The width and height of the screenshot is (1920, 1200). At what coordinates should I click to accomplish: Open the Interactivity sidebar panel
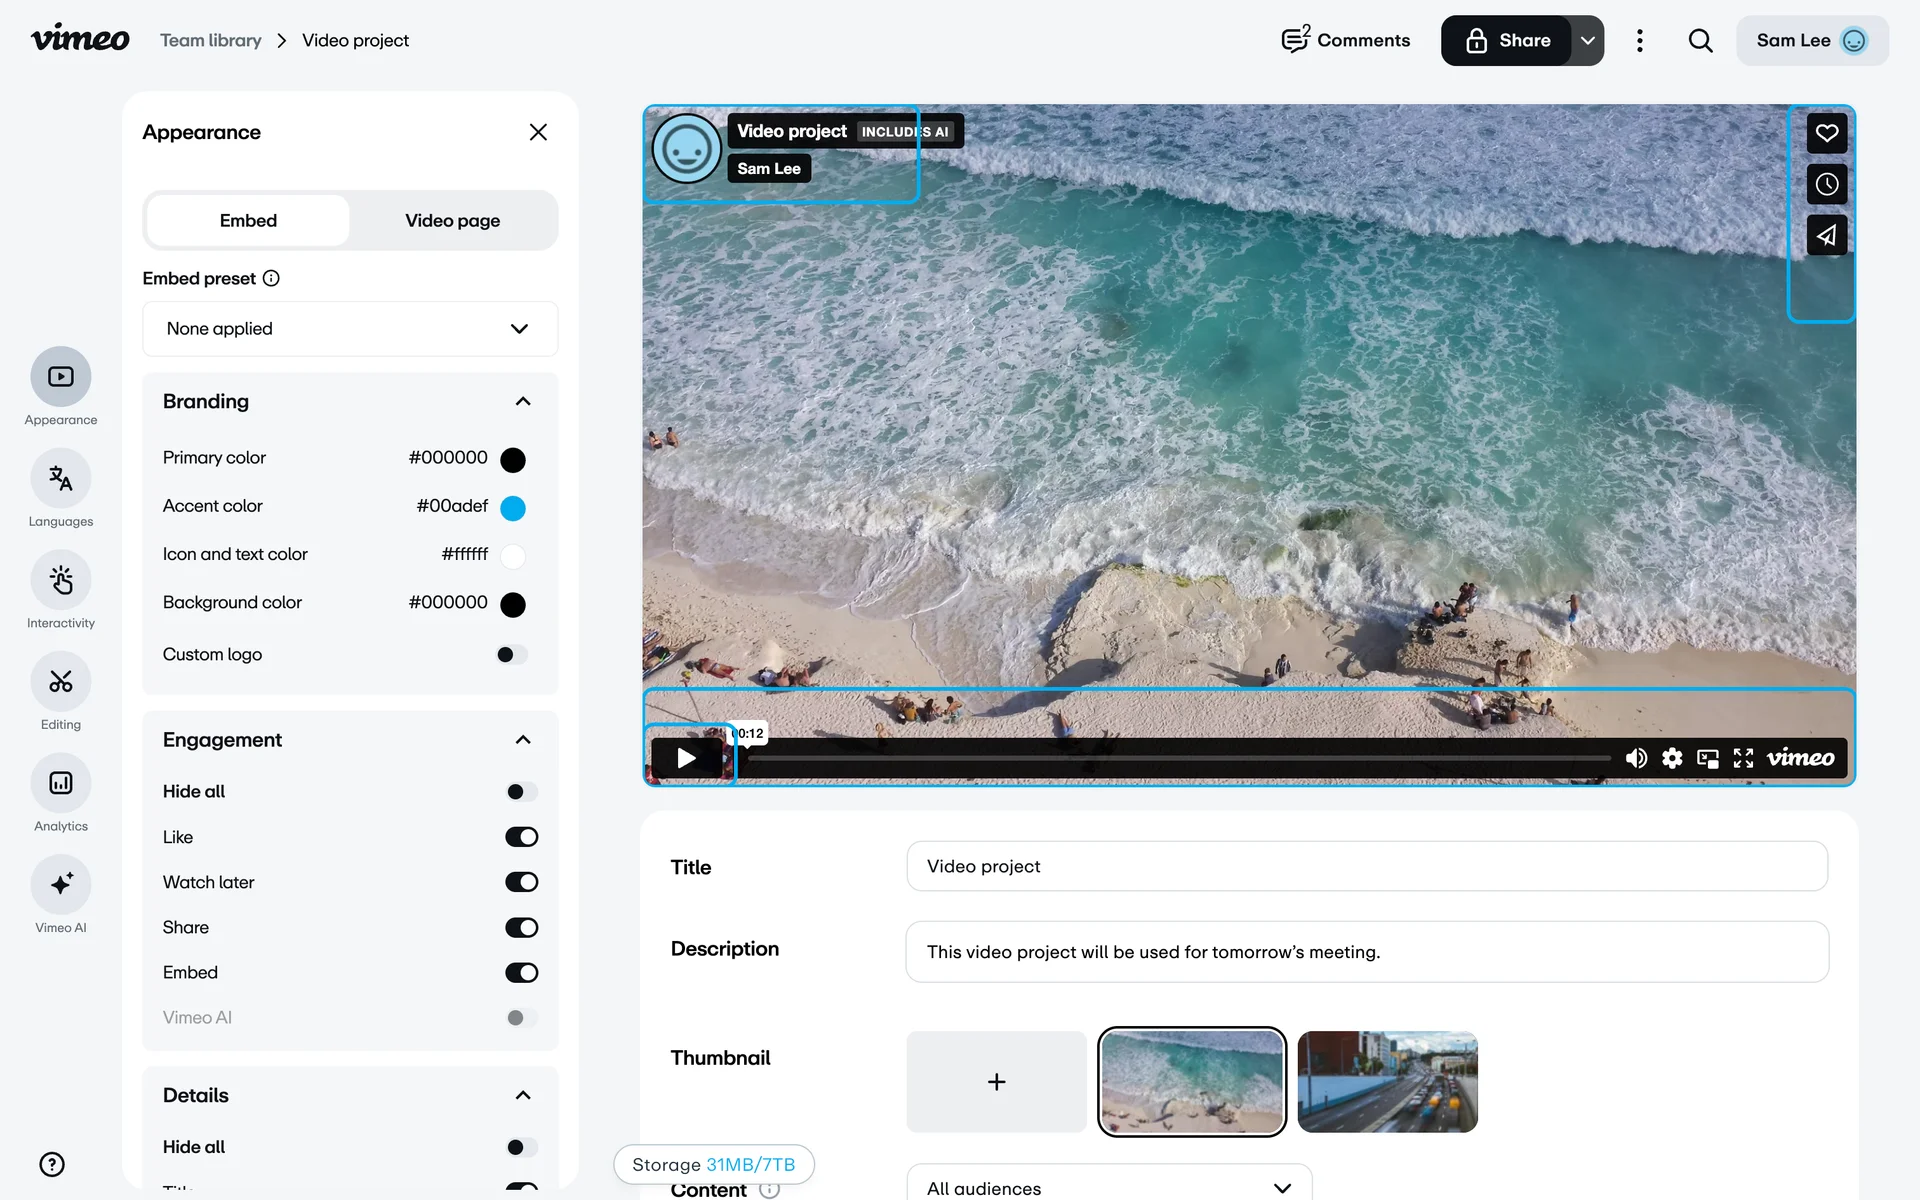(x=61, y=580)
